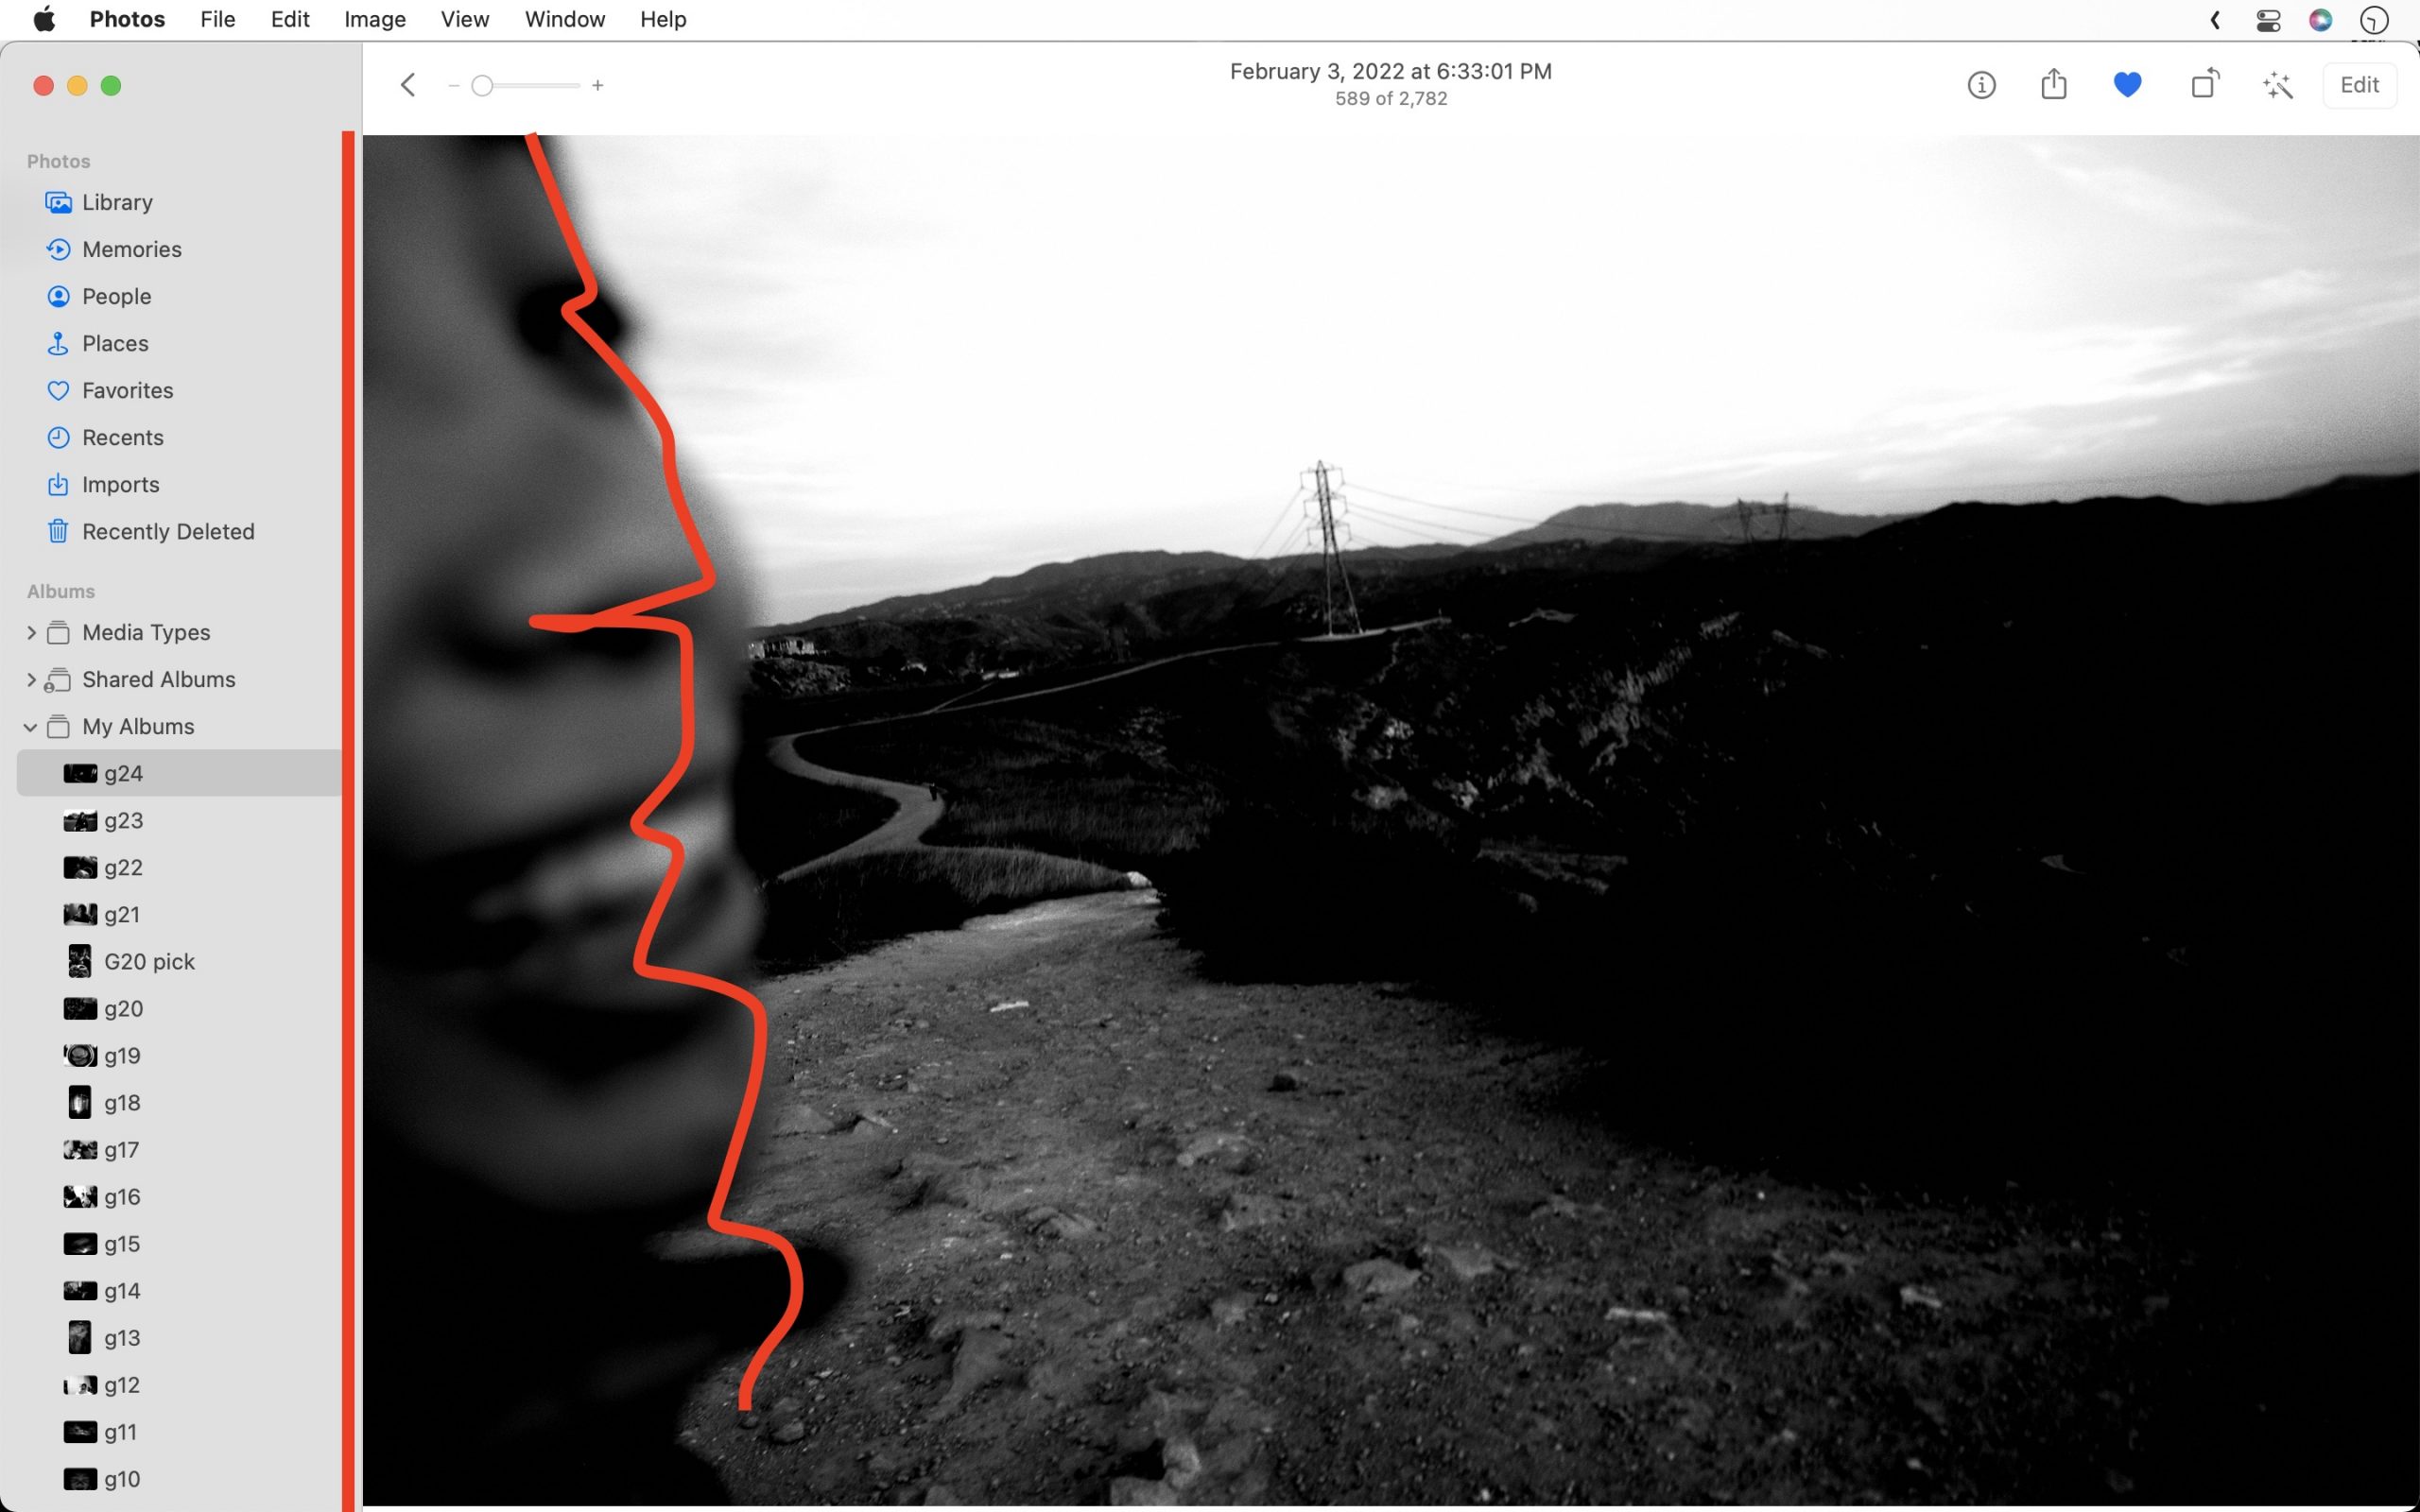Collapse the My Albums group

pyautogui.click(x=31, y=726)
